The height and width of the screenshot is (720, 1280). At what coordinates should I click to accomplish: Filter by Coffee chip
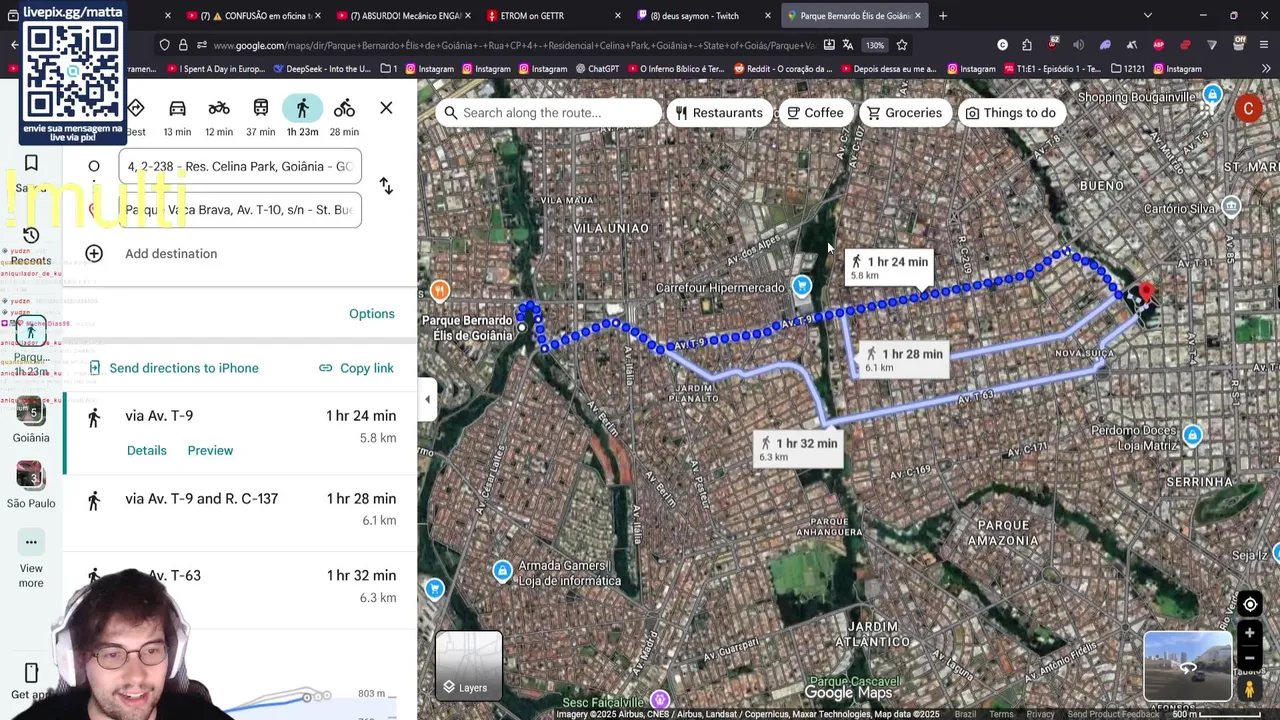pyautogui.click(x=814, y=113)
